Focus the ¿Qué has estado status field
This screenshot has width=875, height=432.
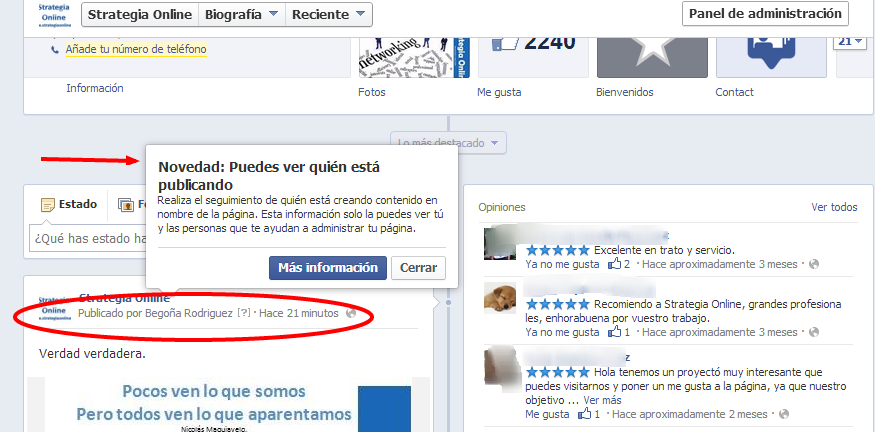click(87, 238)
